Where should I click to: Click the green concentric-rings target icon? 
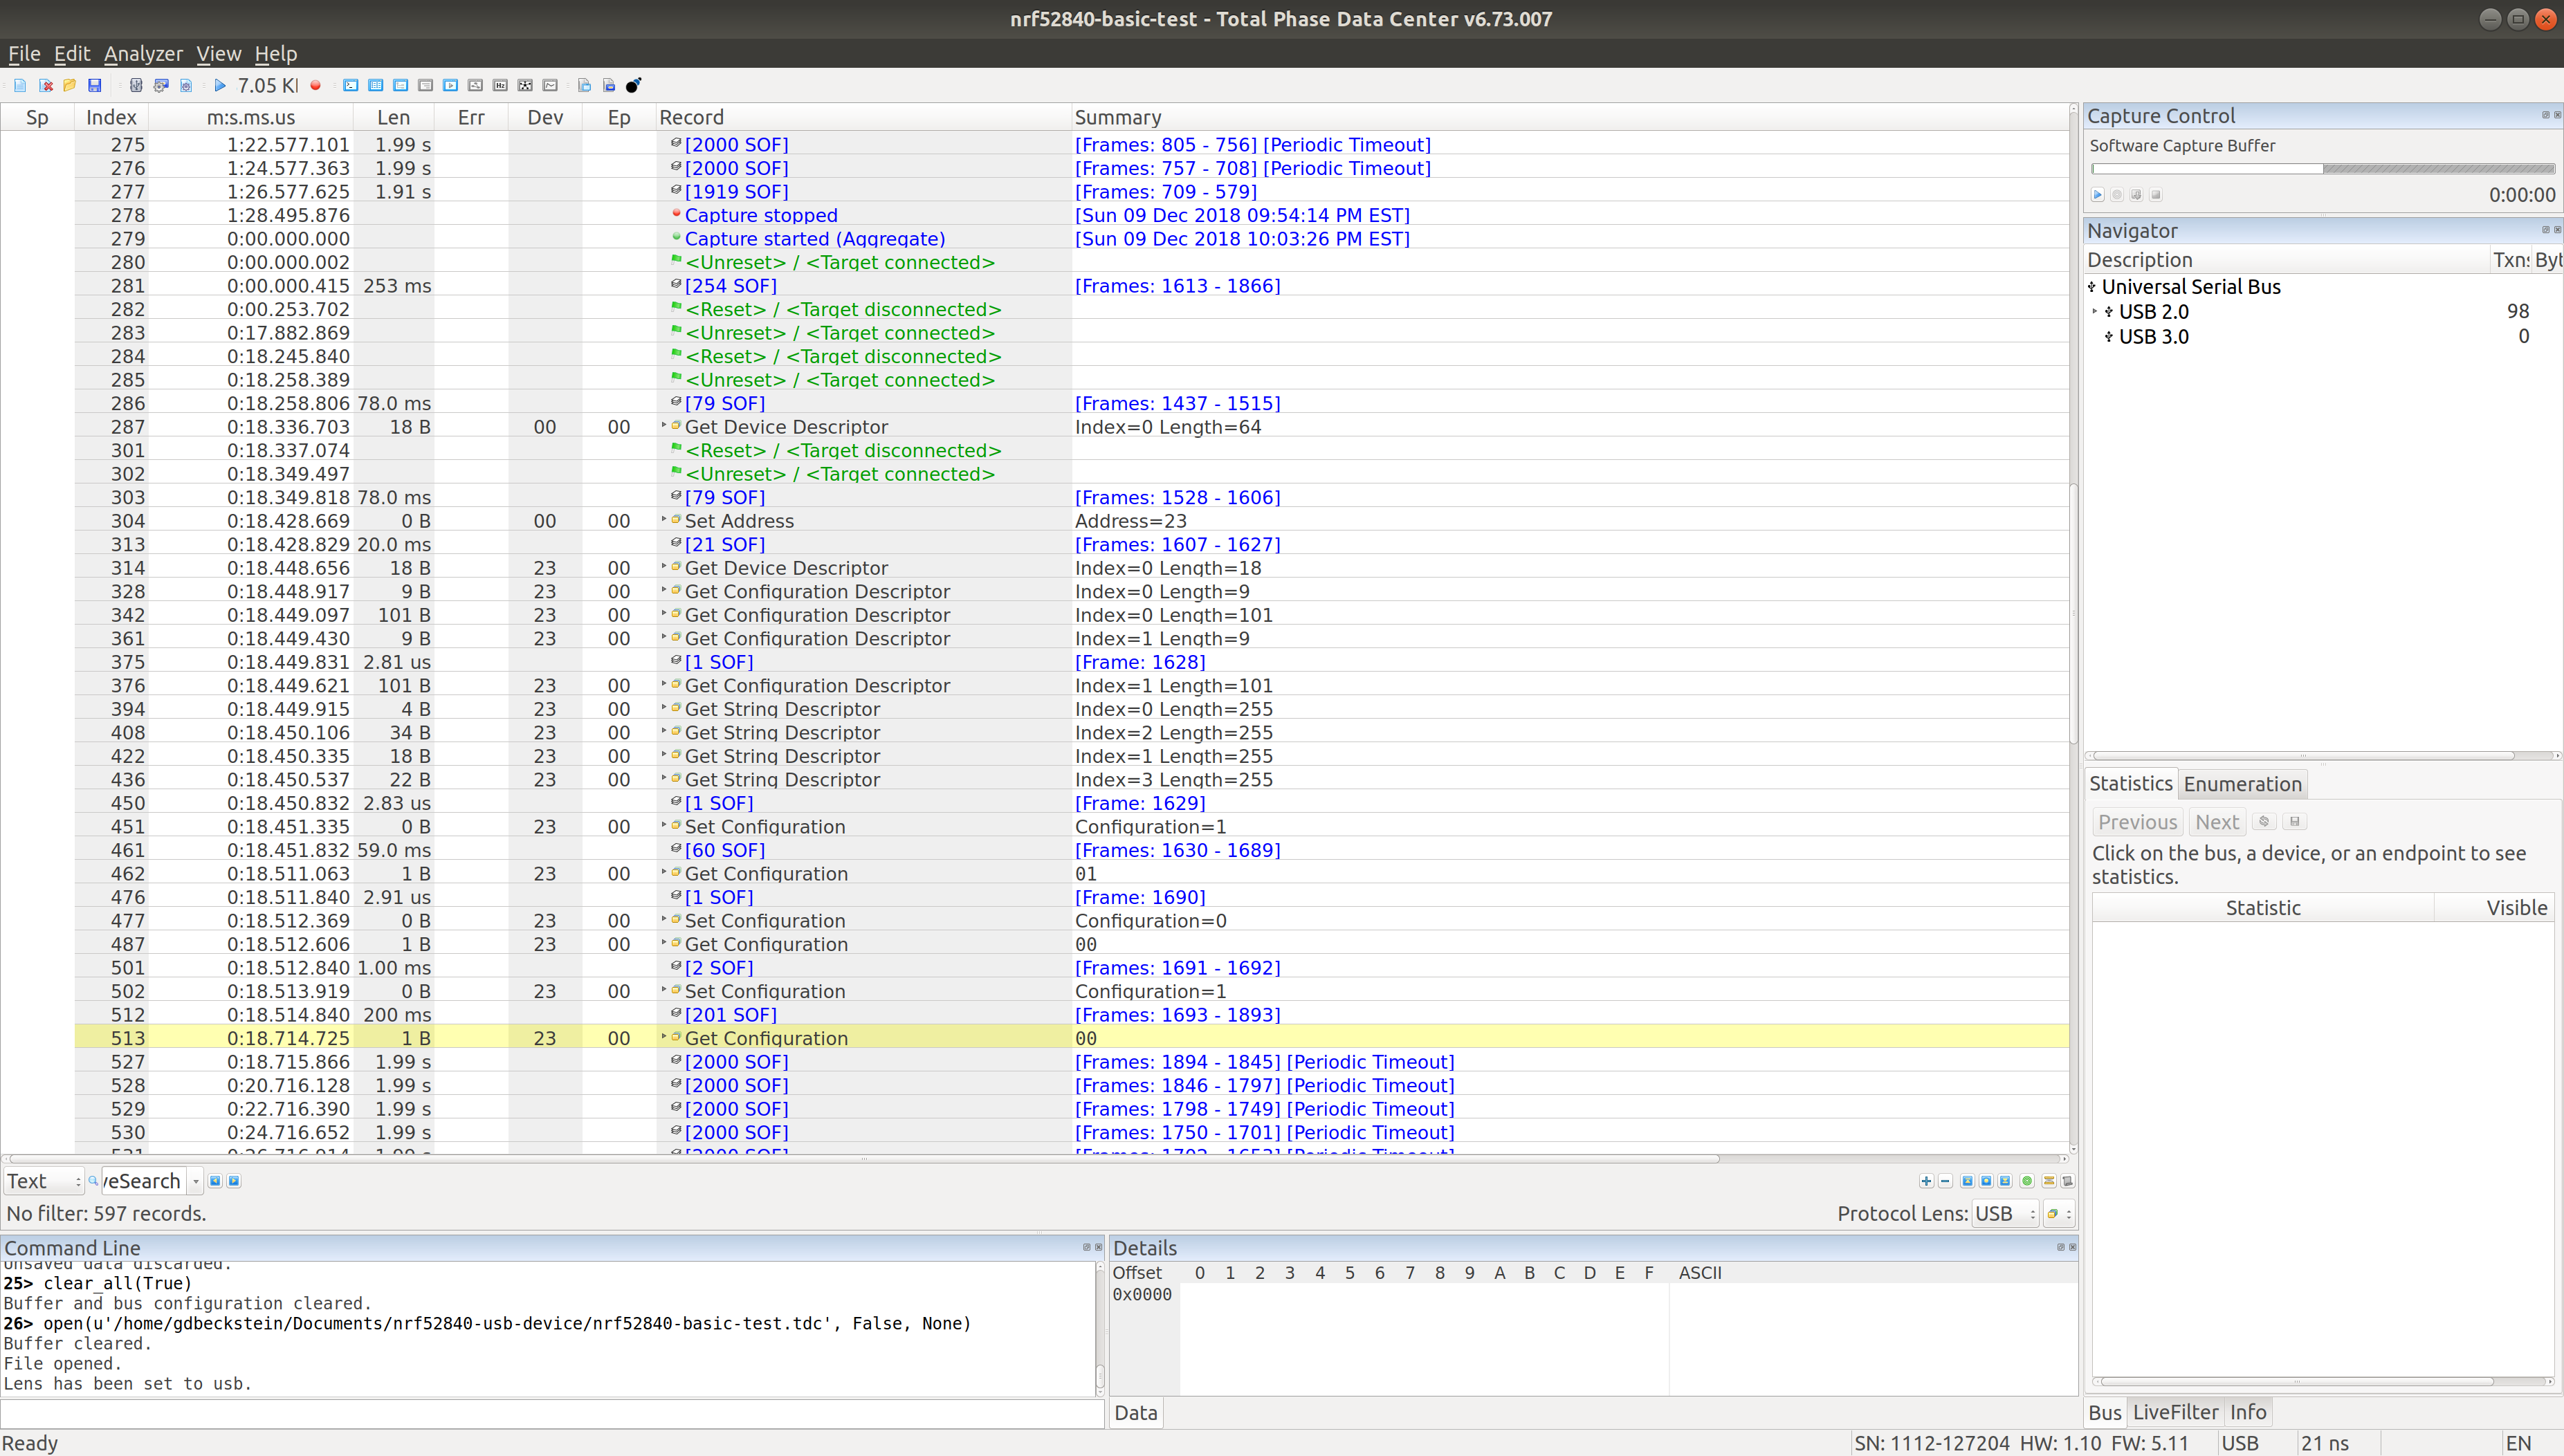click(x=2027, y=1181)
